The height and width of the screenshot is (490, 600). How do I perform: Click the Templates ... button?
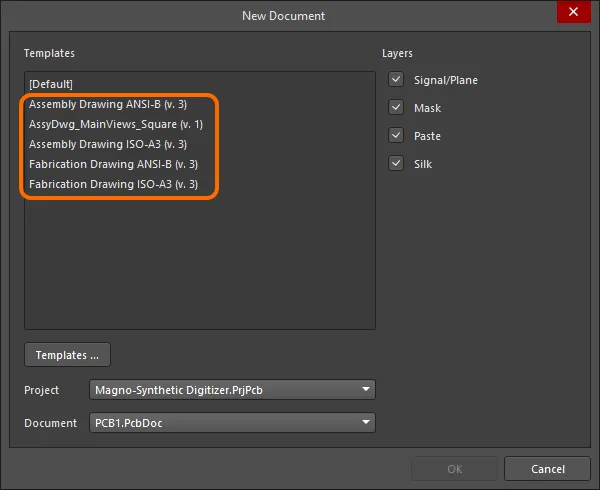pyautogui.click(x=67, y=355)
